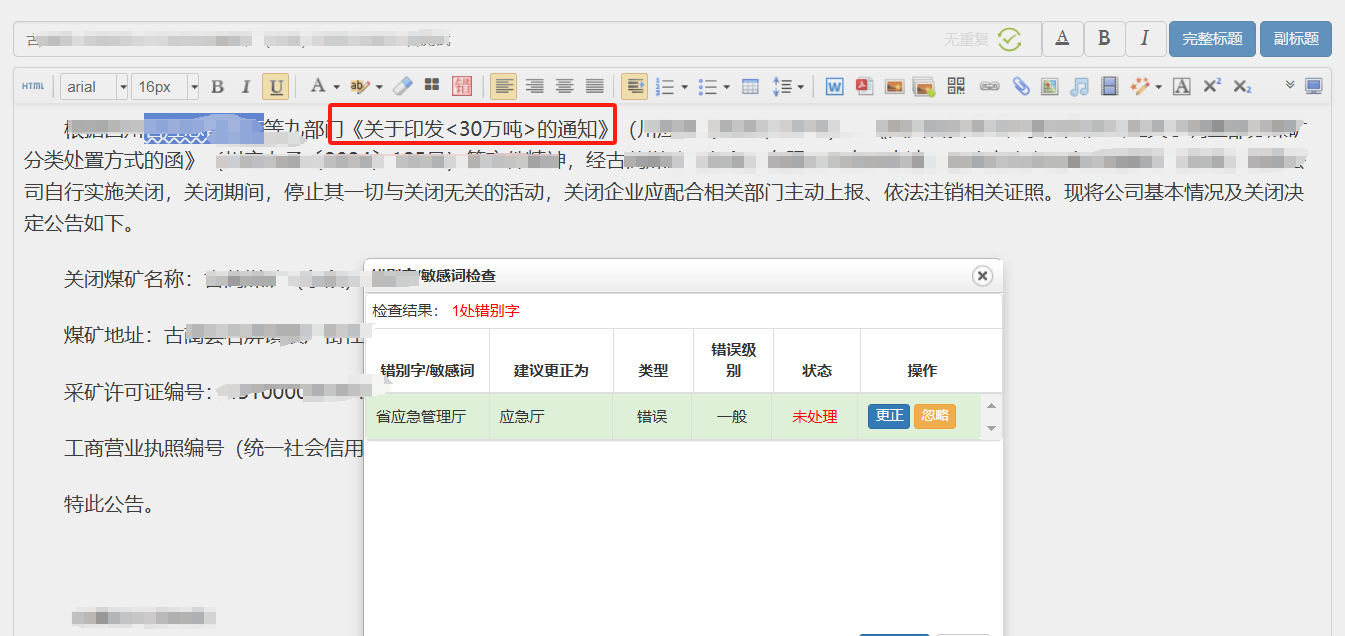Viewport: 1345px width, 636px height.
Task: Open the font color dropdown arrow
Action: [336, 87]
